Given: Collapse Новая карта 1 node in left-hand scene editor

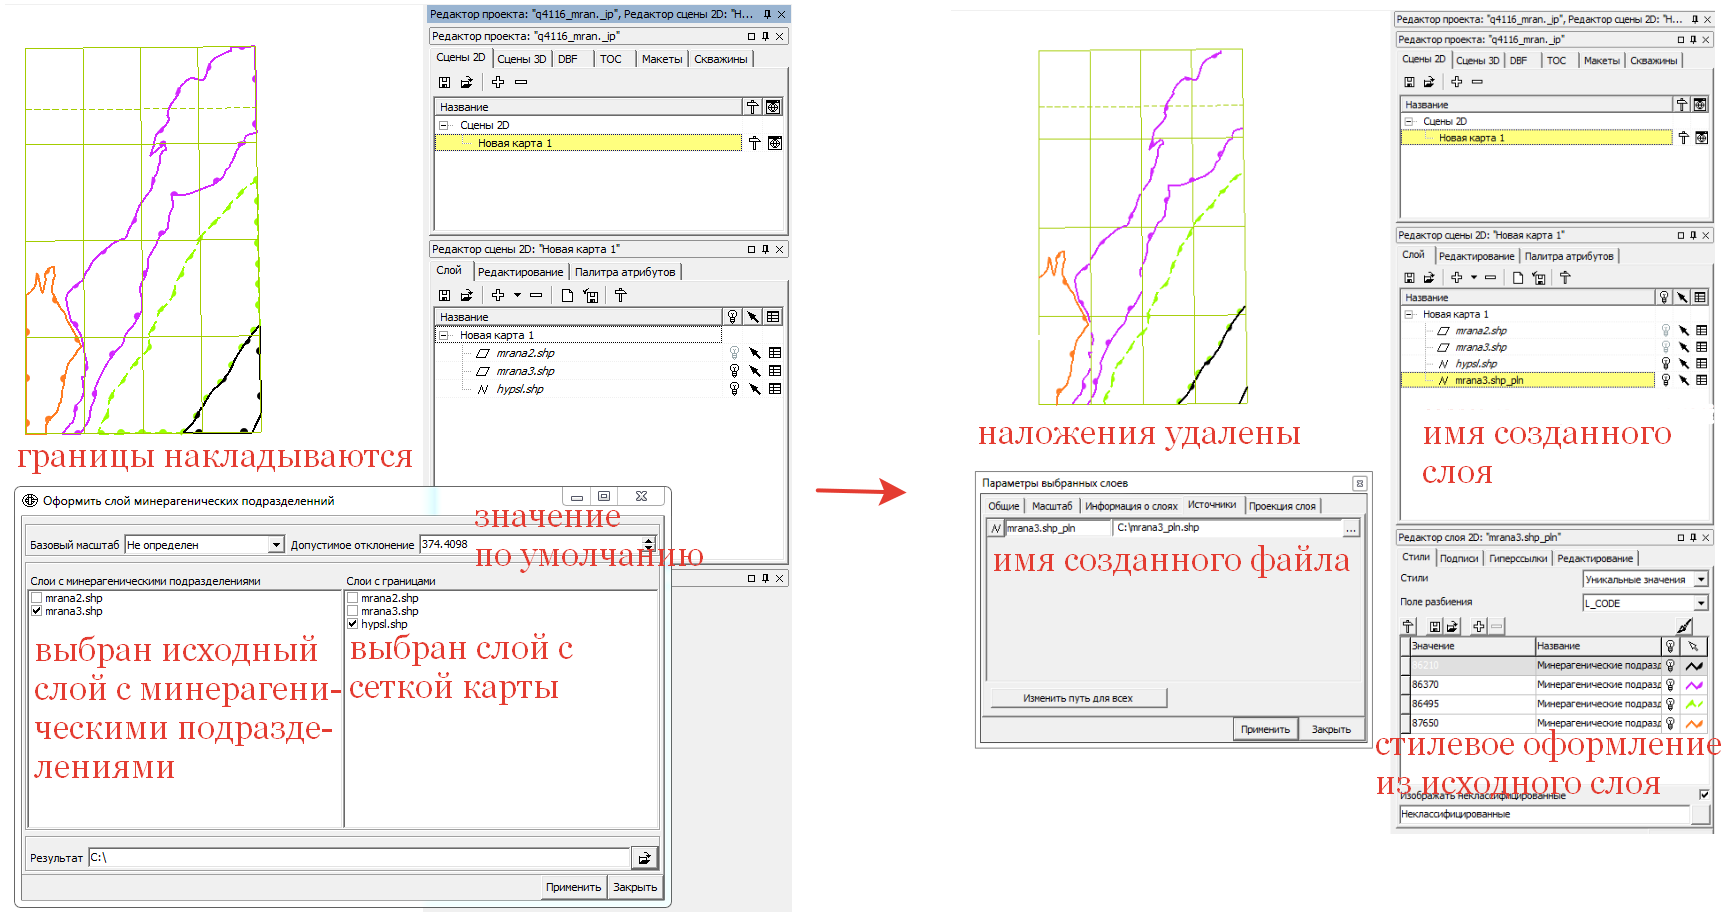Looking at the screenshot, I should [444, 335].
